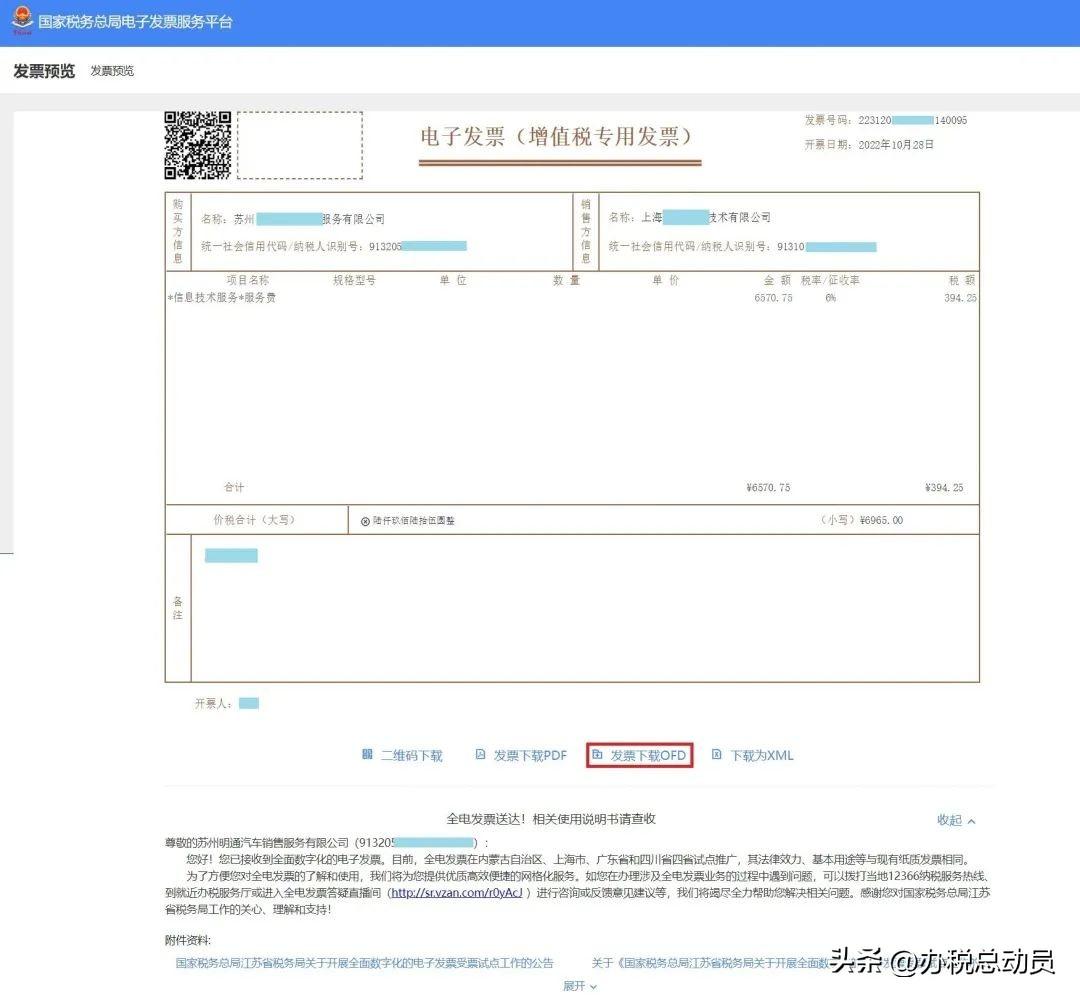Screen dimensions: 1080x999
Task: Click the QR code download icon
Action: 367,755
